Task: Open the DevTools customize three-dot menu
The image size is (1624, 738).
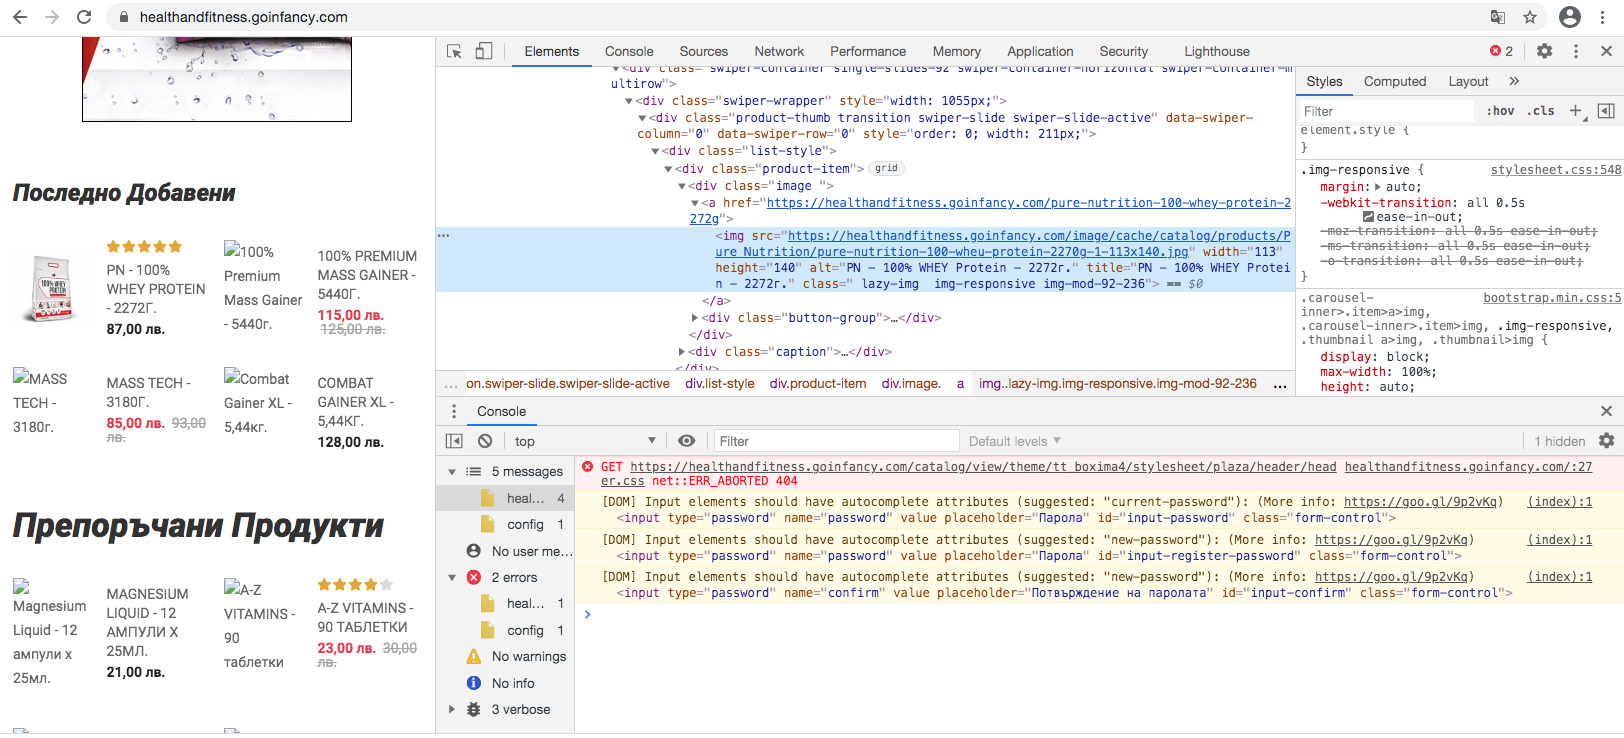Action: [x=1576, y=51]
